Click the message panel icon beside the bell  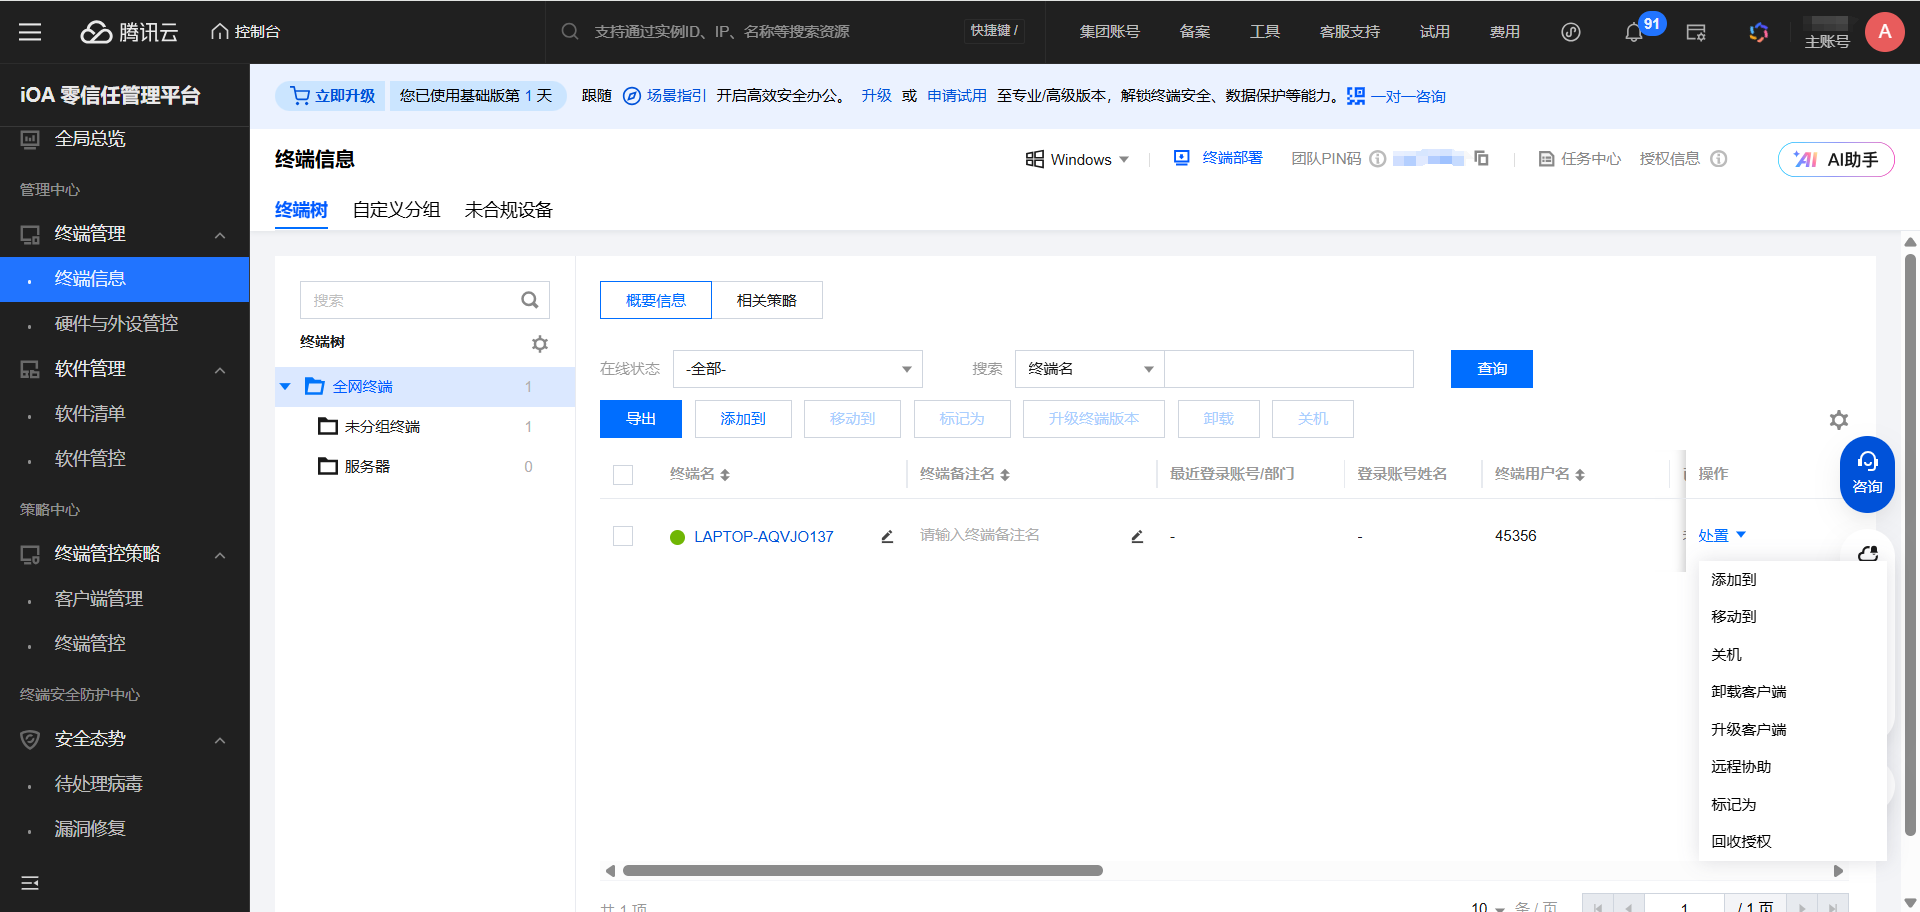[x=1696, y=32]
